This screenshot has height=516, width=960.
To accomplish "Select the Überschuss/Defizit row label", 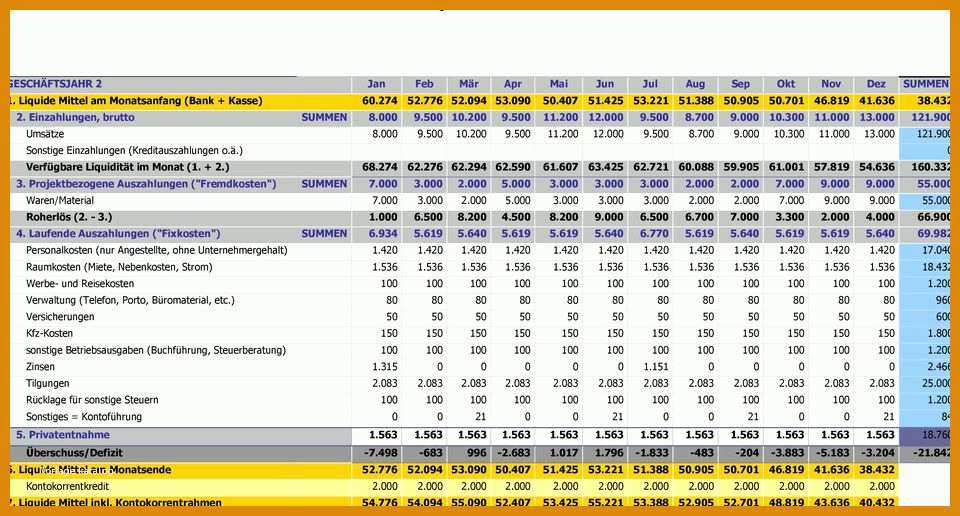I will tap(74, 452).
